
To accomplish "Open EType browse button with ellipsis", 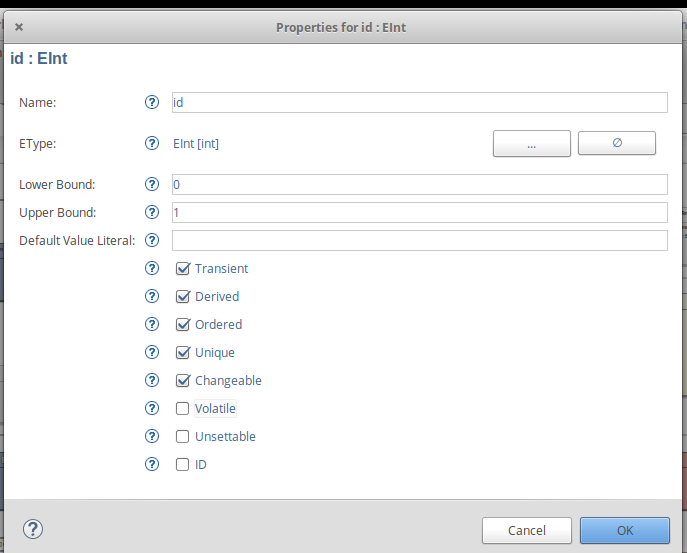I will coord(531,143).
